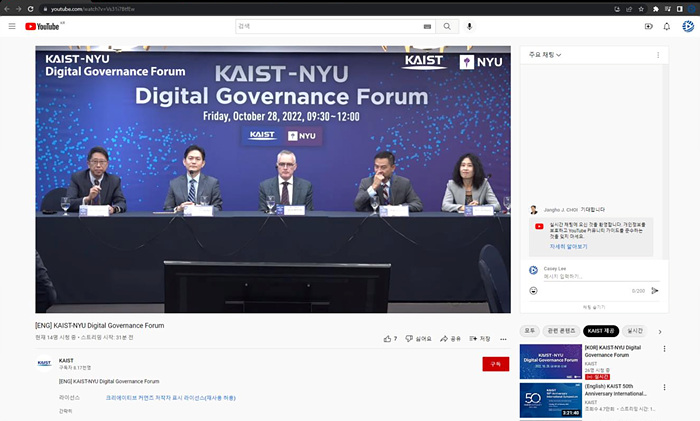Screen dimensions: 700x421
Task: Hide the live chat panel
Action: 594,307
